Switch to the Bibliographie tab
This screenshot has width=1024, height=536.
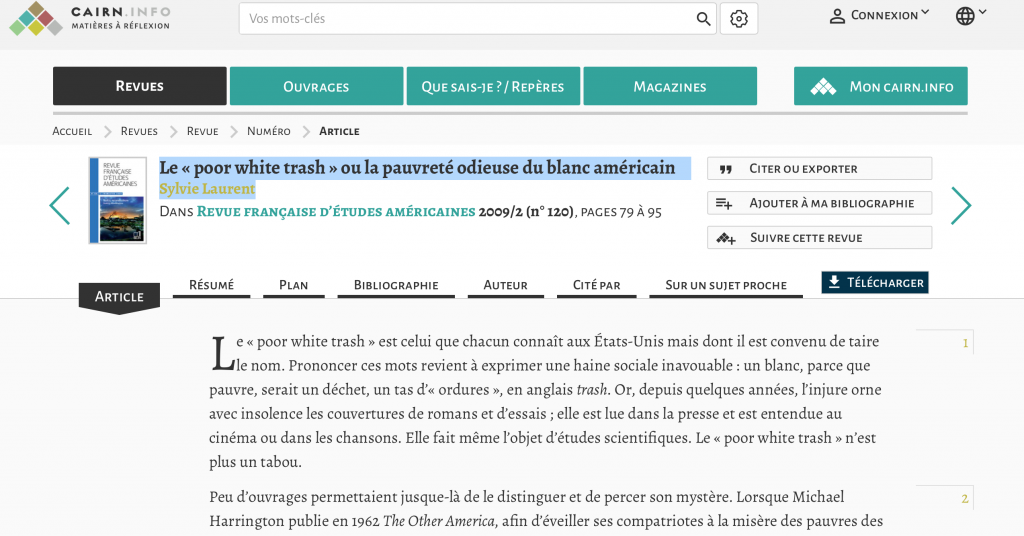coord(396,285)
